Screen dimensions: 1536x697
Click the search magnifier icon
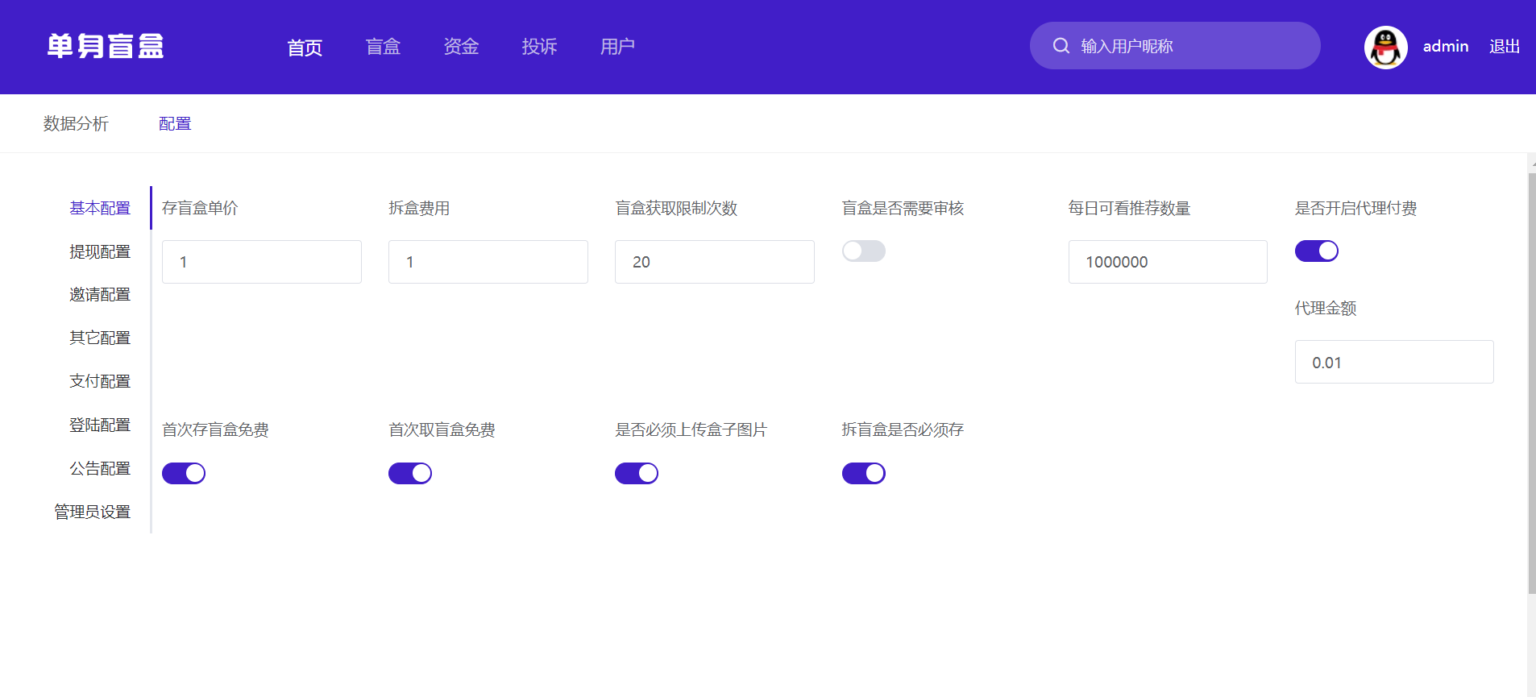pyautogui.click(x=1061, y=45)
